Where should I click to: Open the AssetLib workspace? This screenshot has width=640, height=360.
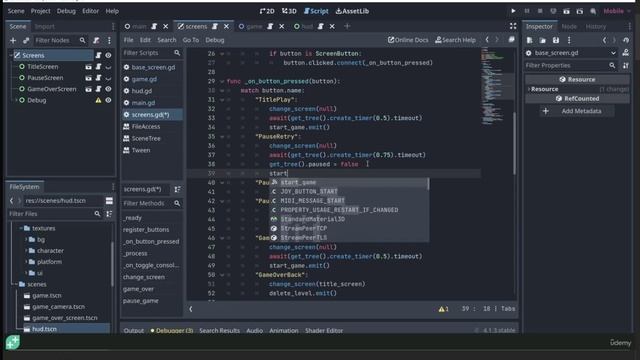(x=352, y=11)
